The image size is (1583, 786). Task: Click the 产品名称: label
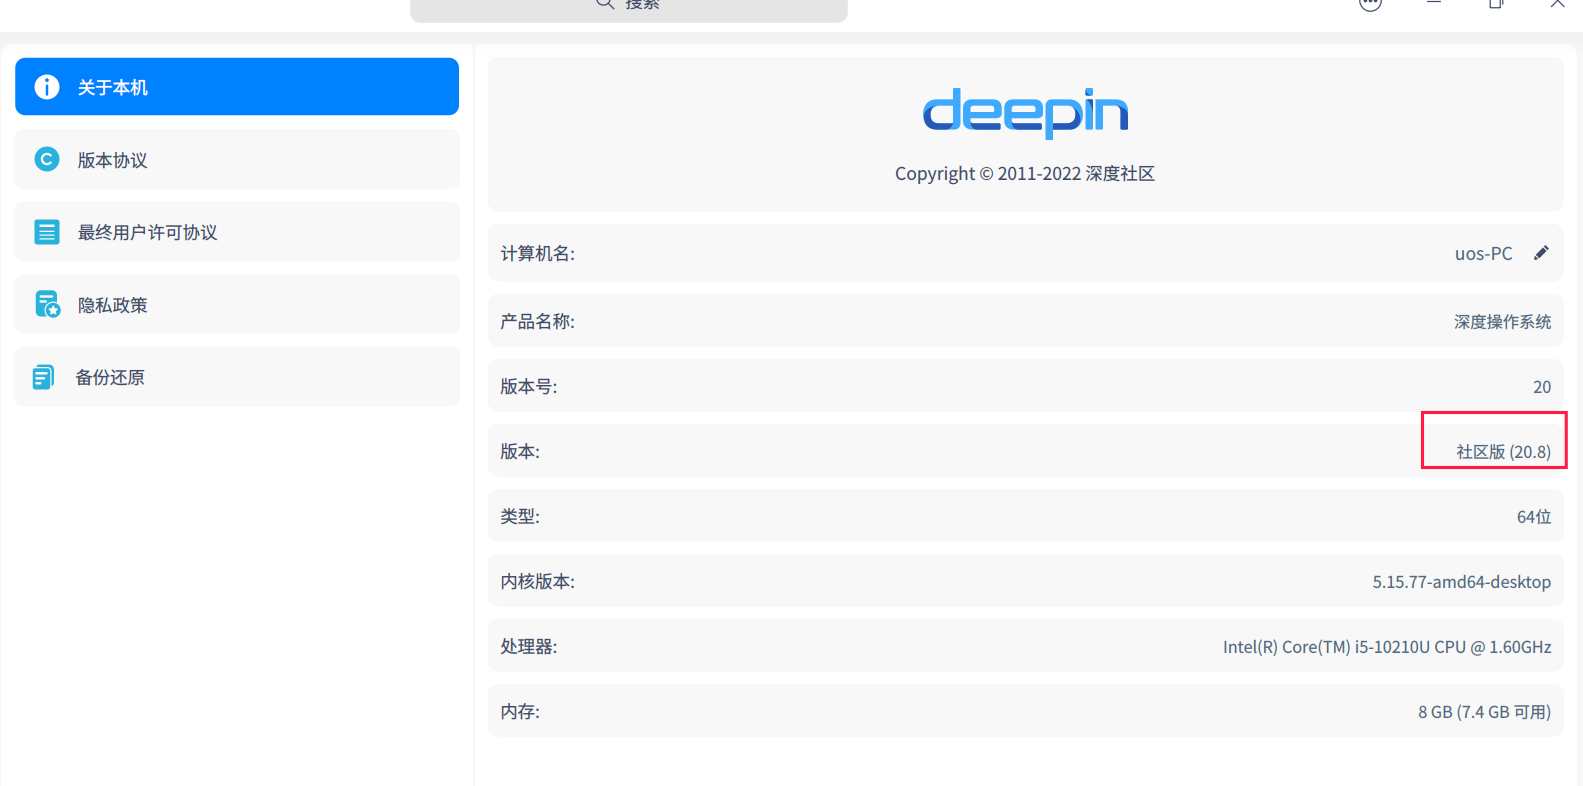[x=538, y=322]
